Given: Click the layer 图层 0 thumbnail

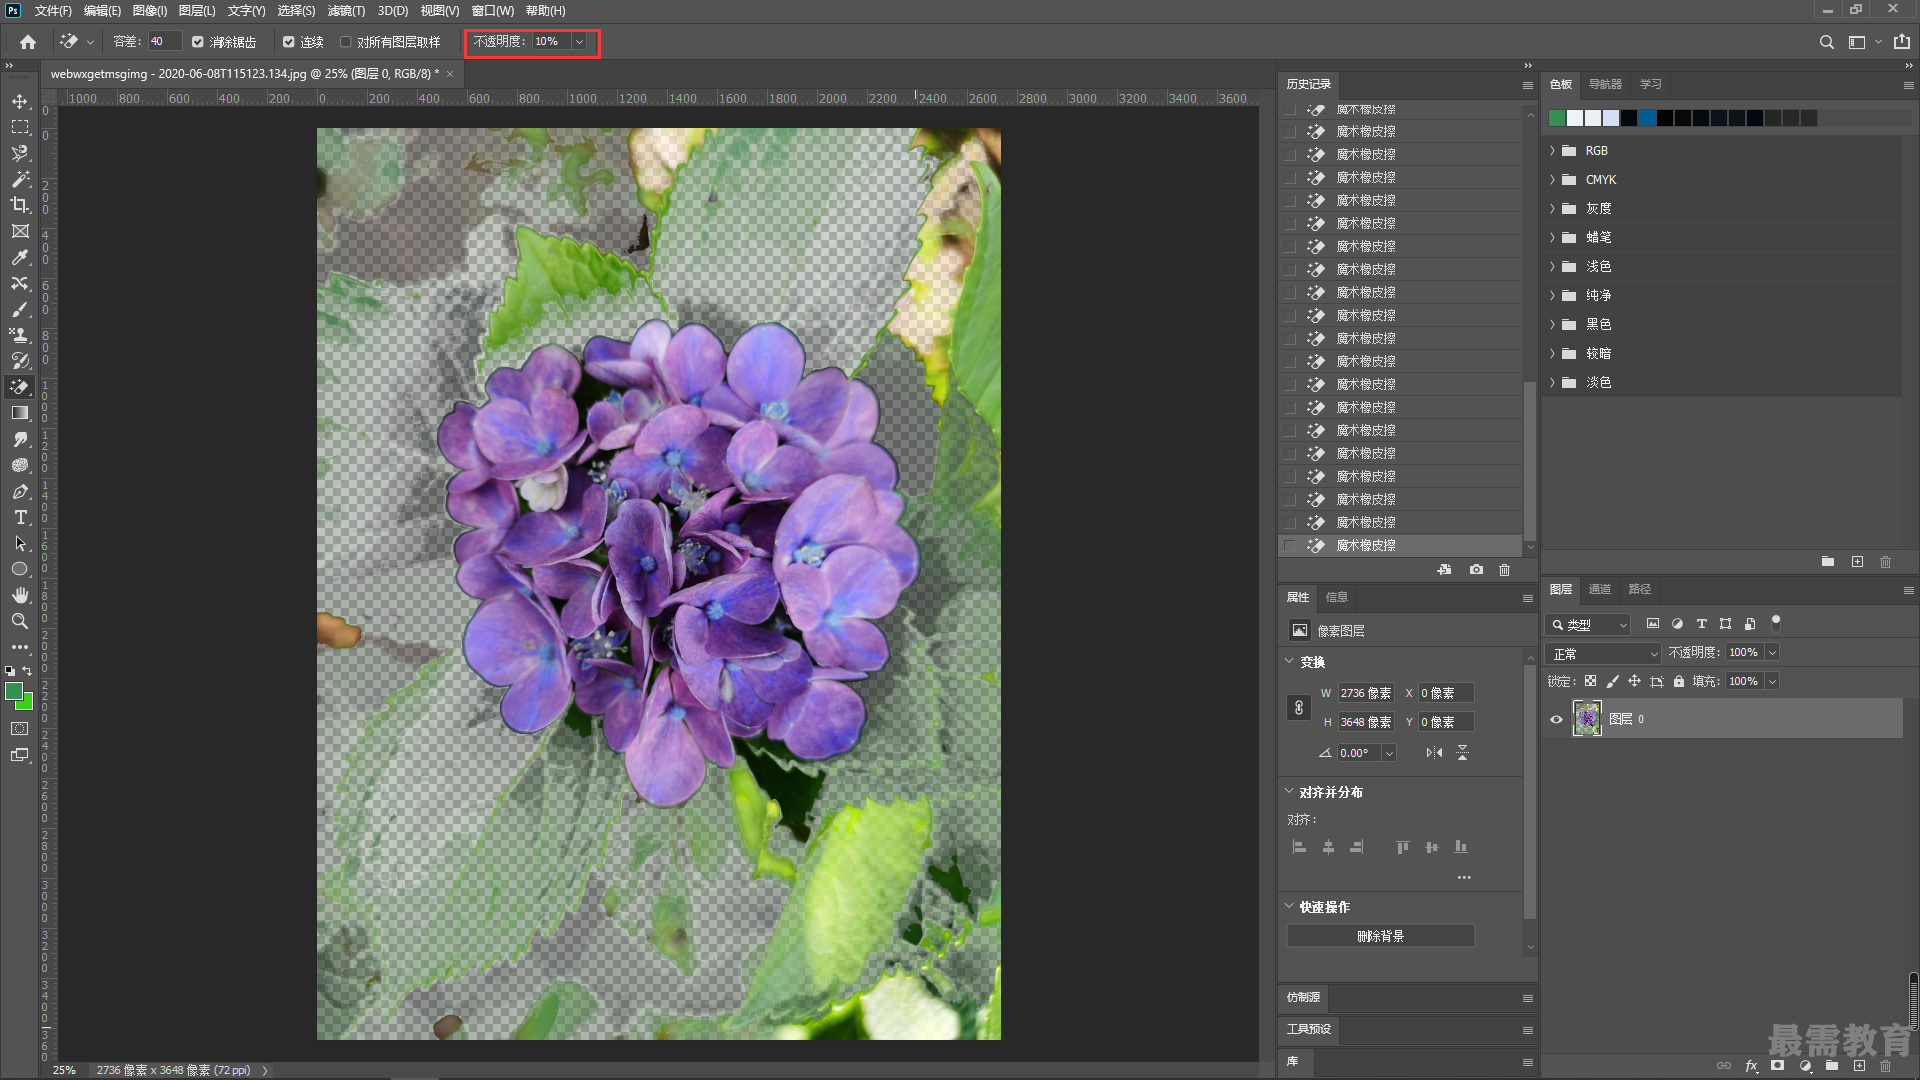Looking at the screenshot, I should tap(1587, 719).
